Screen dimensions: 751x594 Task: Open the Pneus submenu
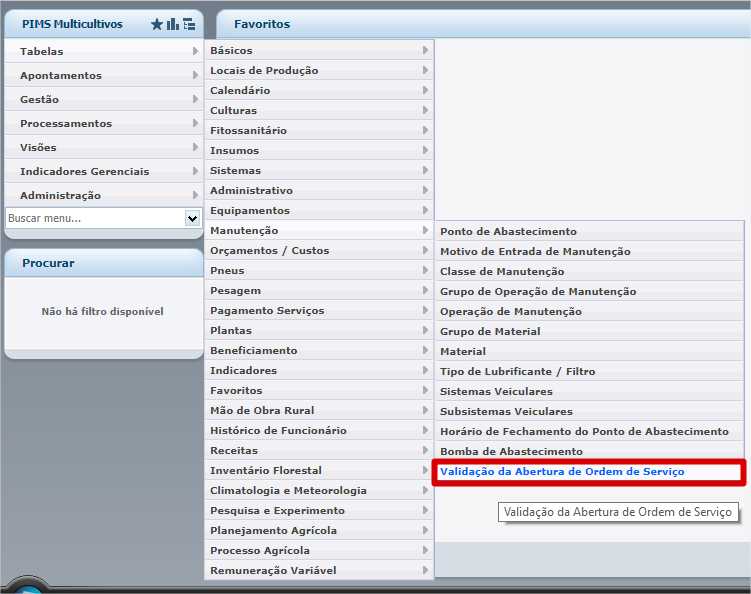(319, 271)
